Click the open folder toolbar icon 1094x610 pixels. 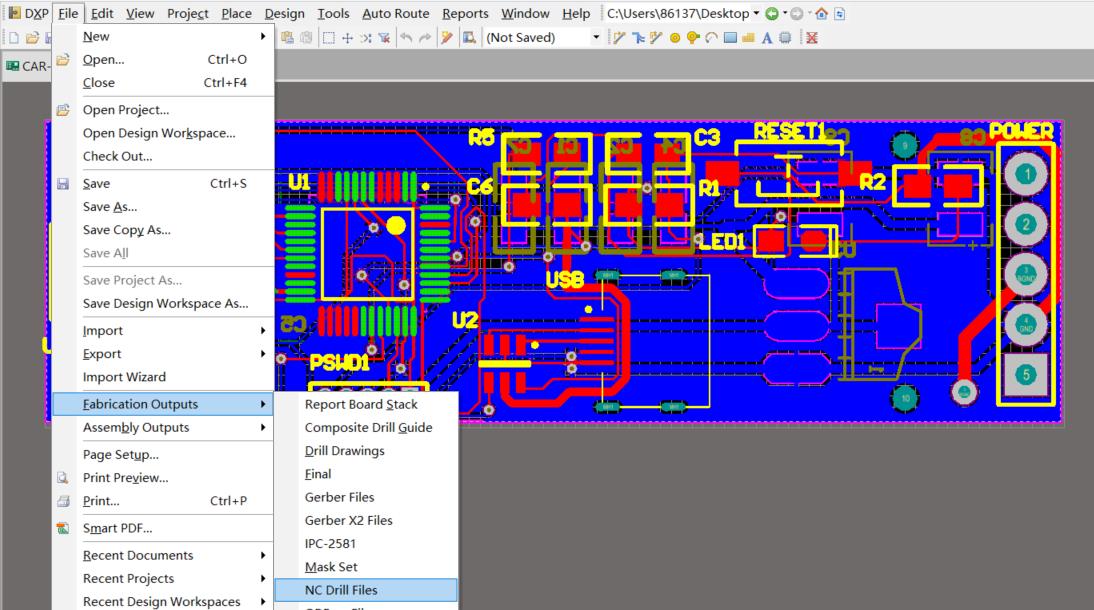[x=32, y=38]
